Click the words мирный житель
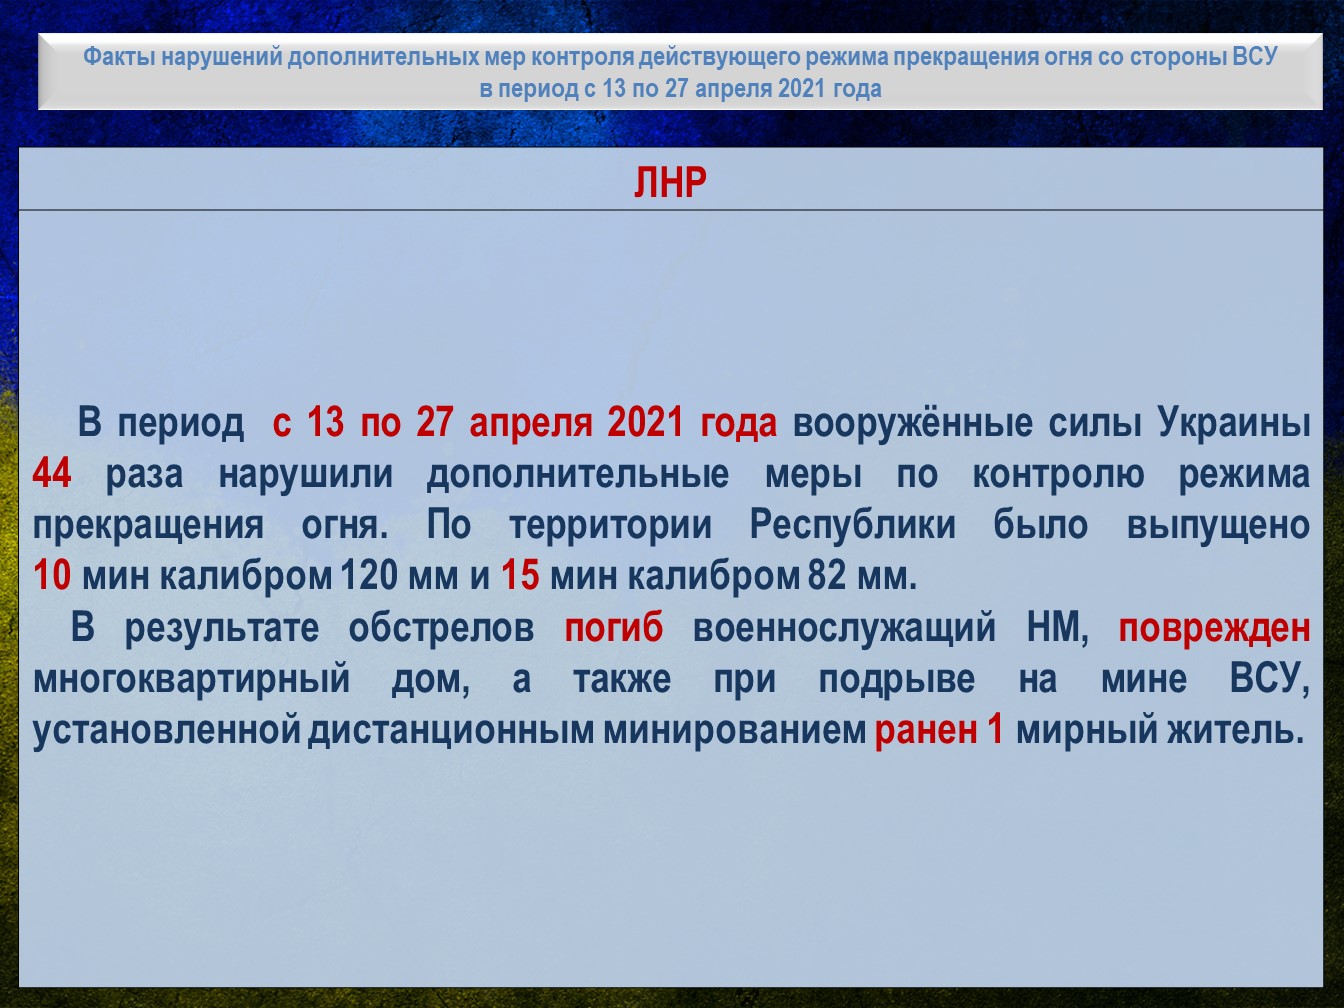Image resolution: width=1344 pixels, height=1008 pixels. [1160, 731]
